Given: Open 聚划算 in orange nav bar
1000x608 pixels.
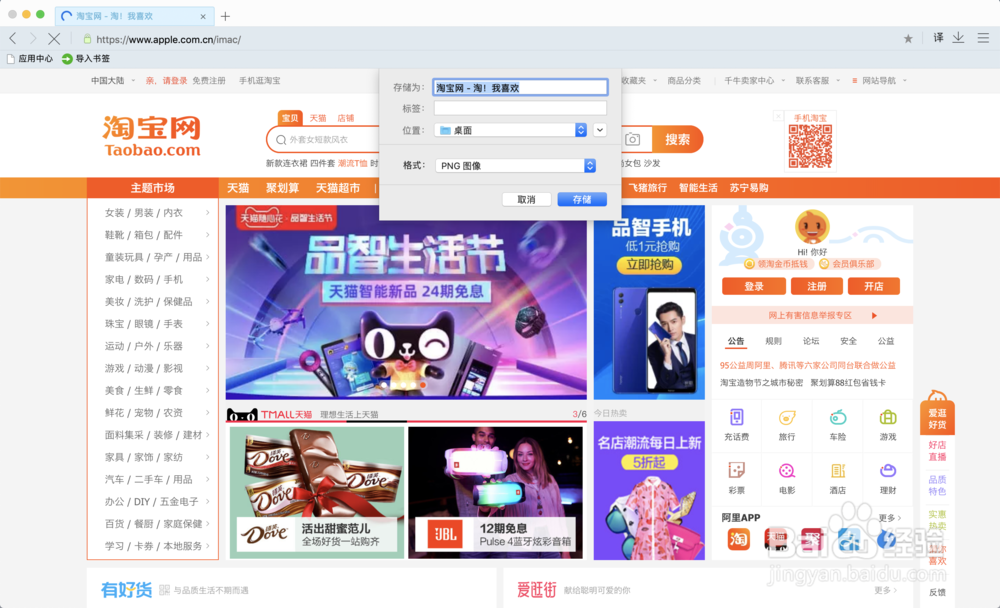Looking at the screenshot, I should point(283,188).
